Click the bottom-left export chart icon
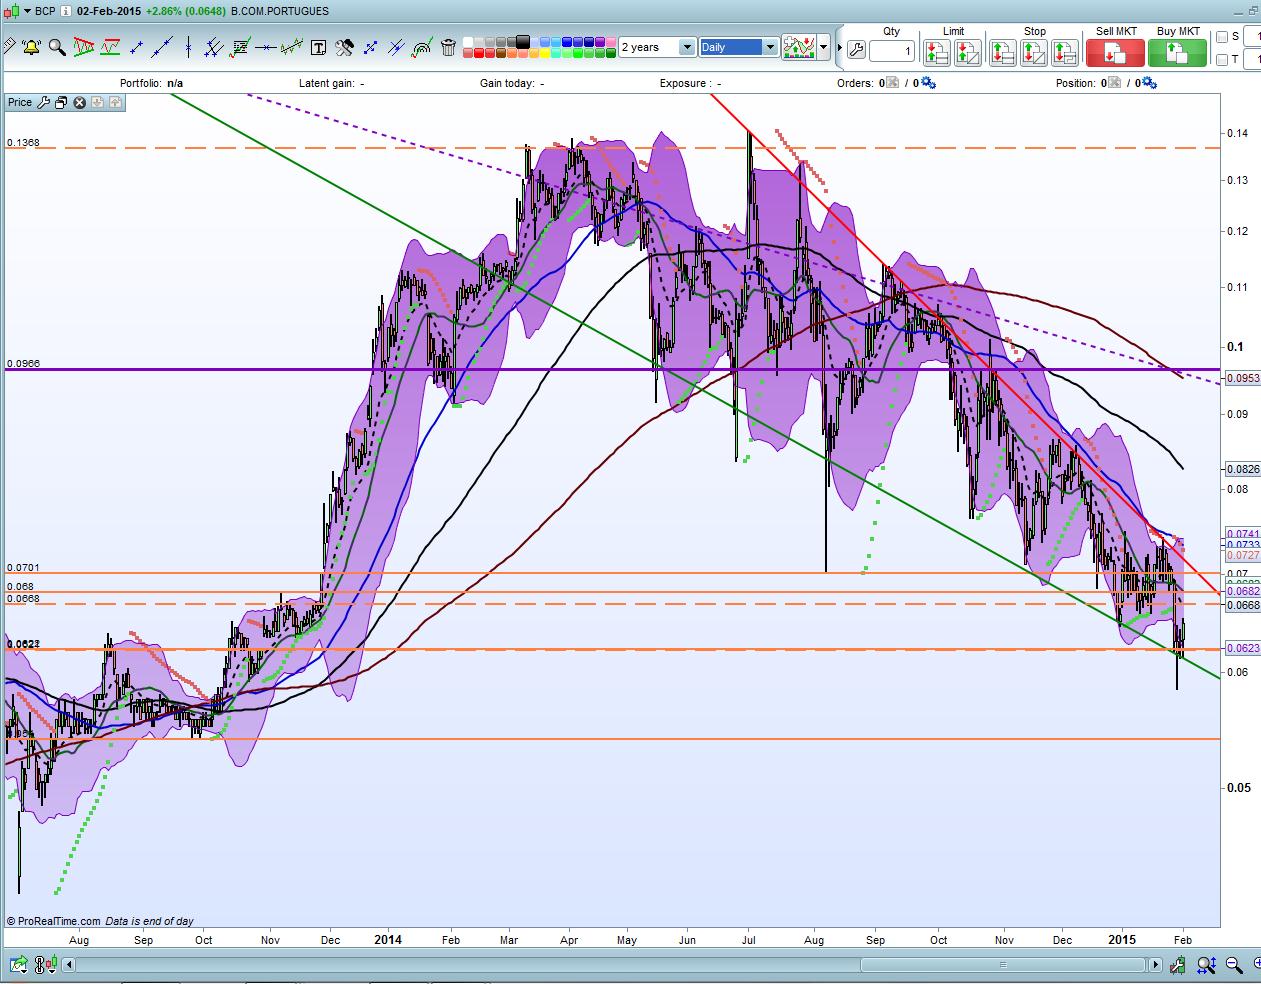This screenshot has height=984, width=1261. [18, 965]
